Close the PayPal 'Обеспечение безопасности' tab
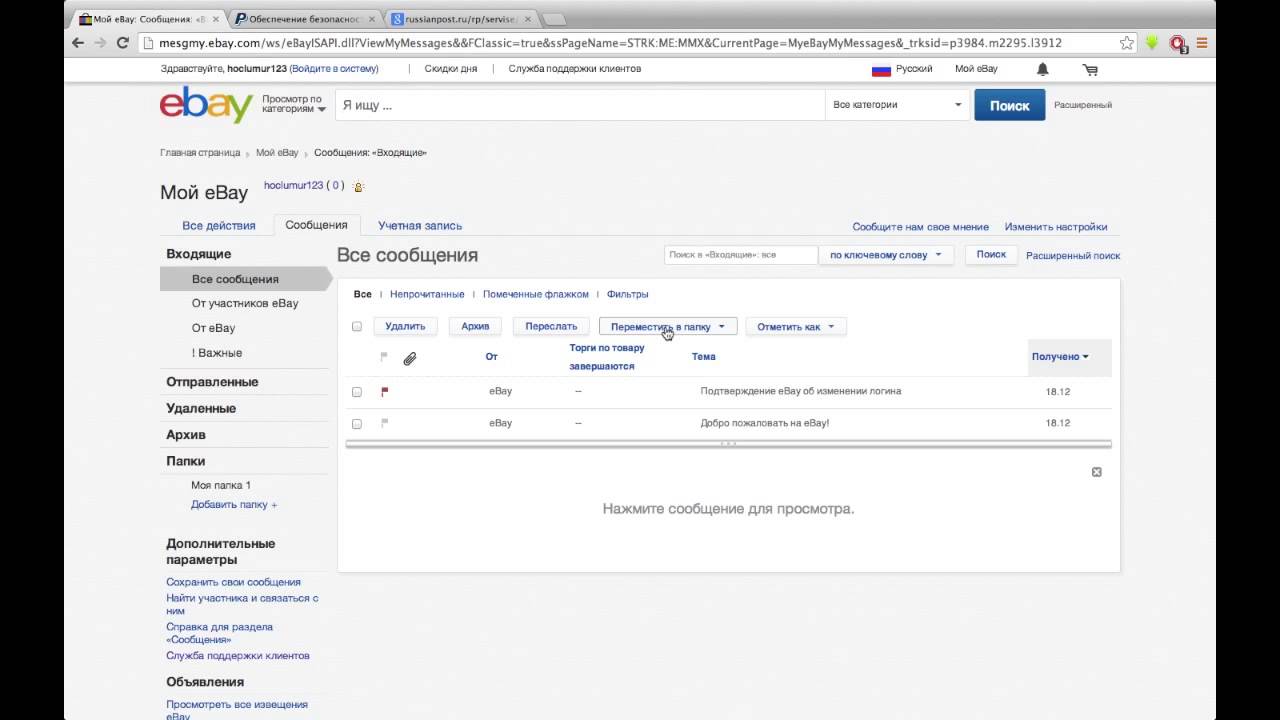 372,19
